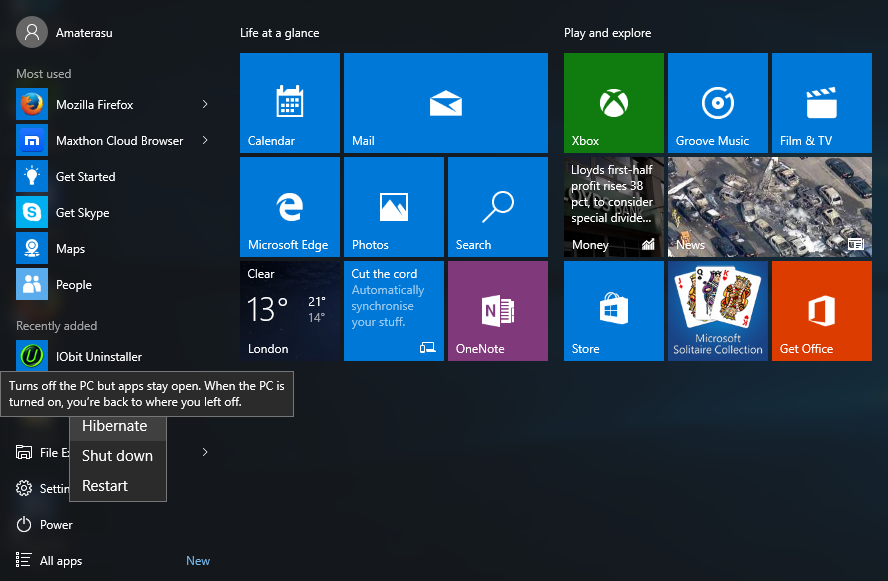Open the Xbox tile

point(613,102)
